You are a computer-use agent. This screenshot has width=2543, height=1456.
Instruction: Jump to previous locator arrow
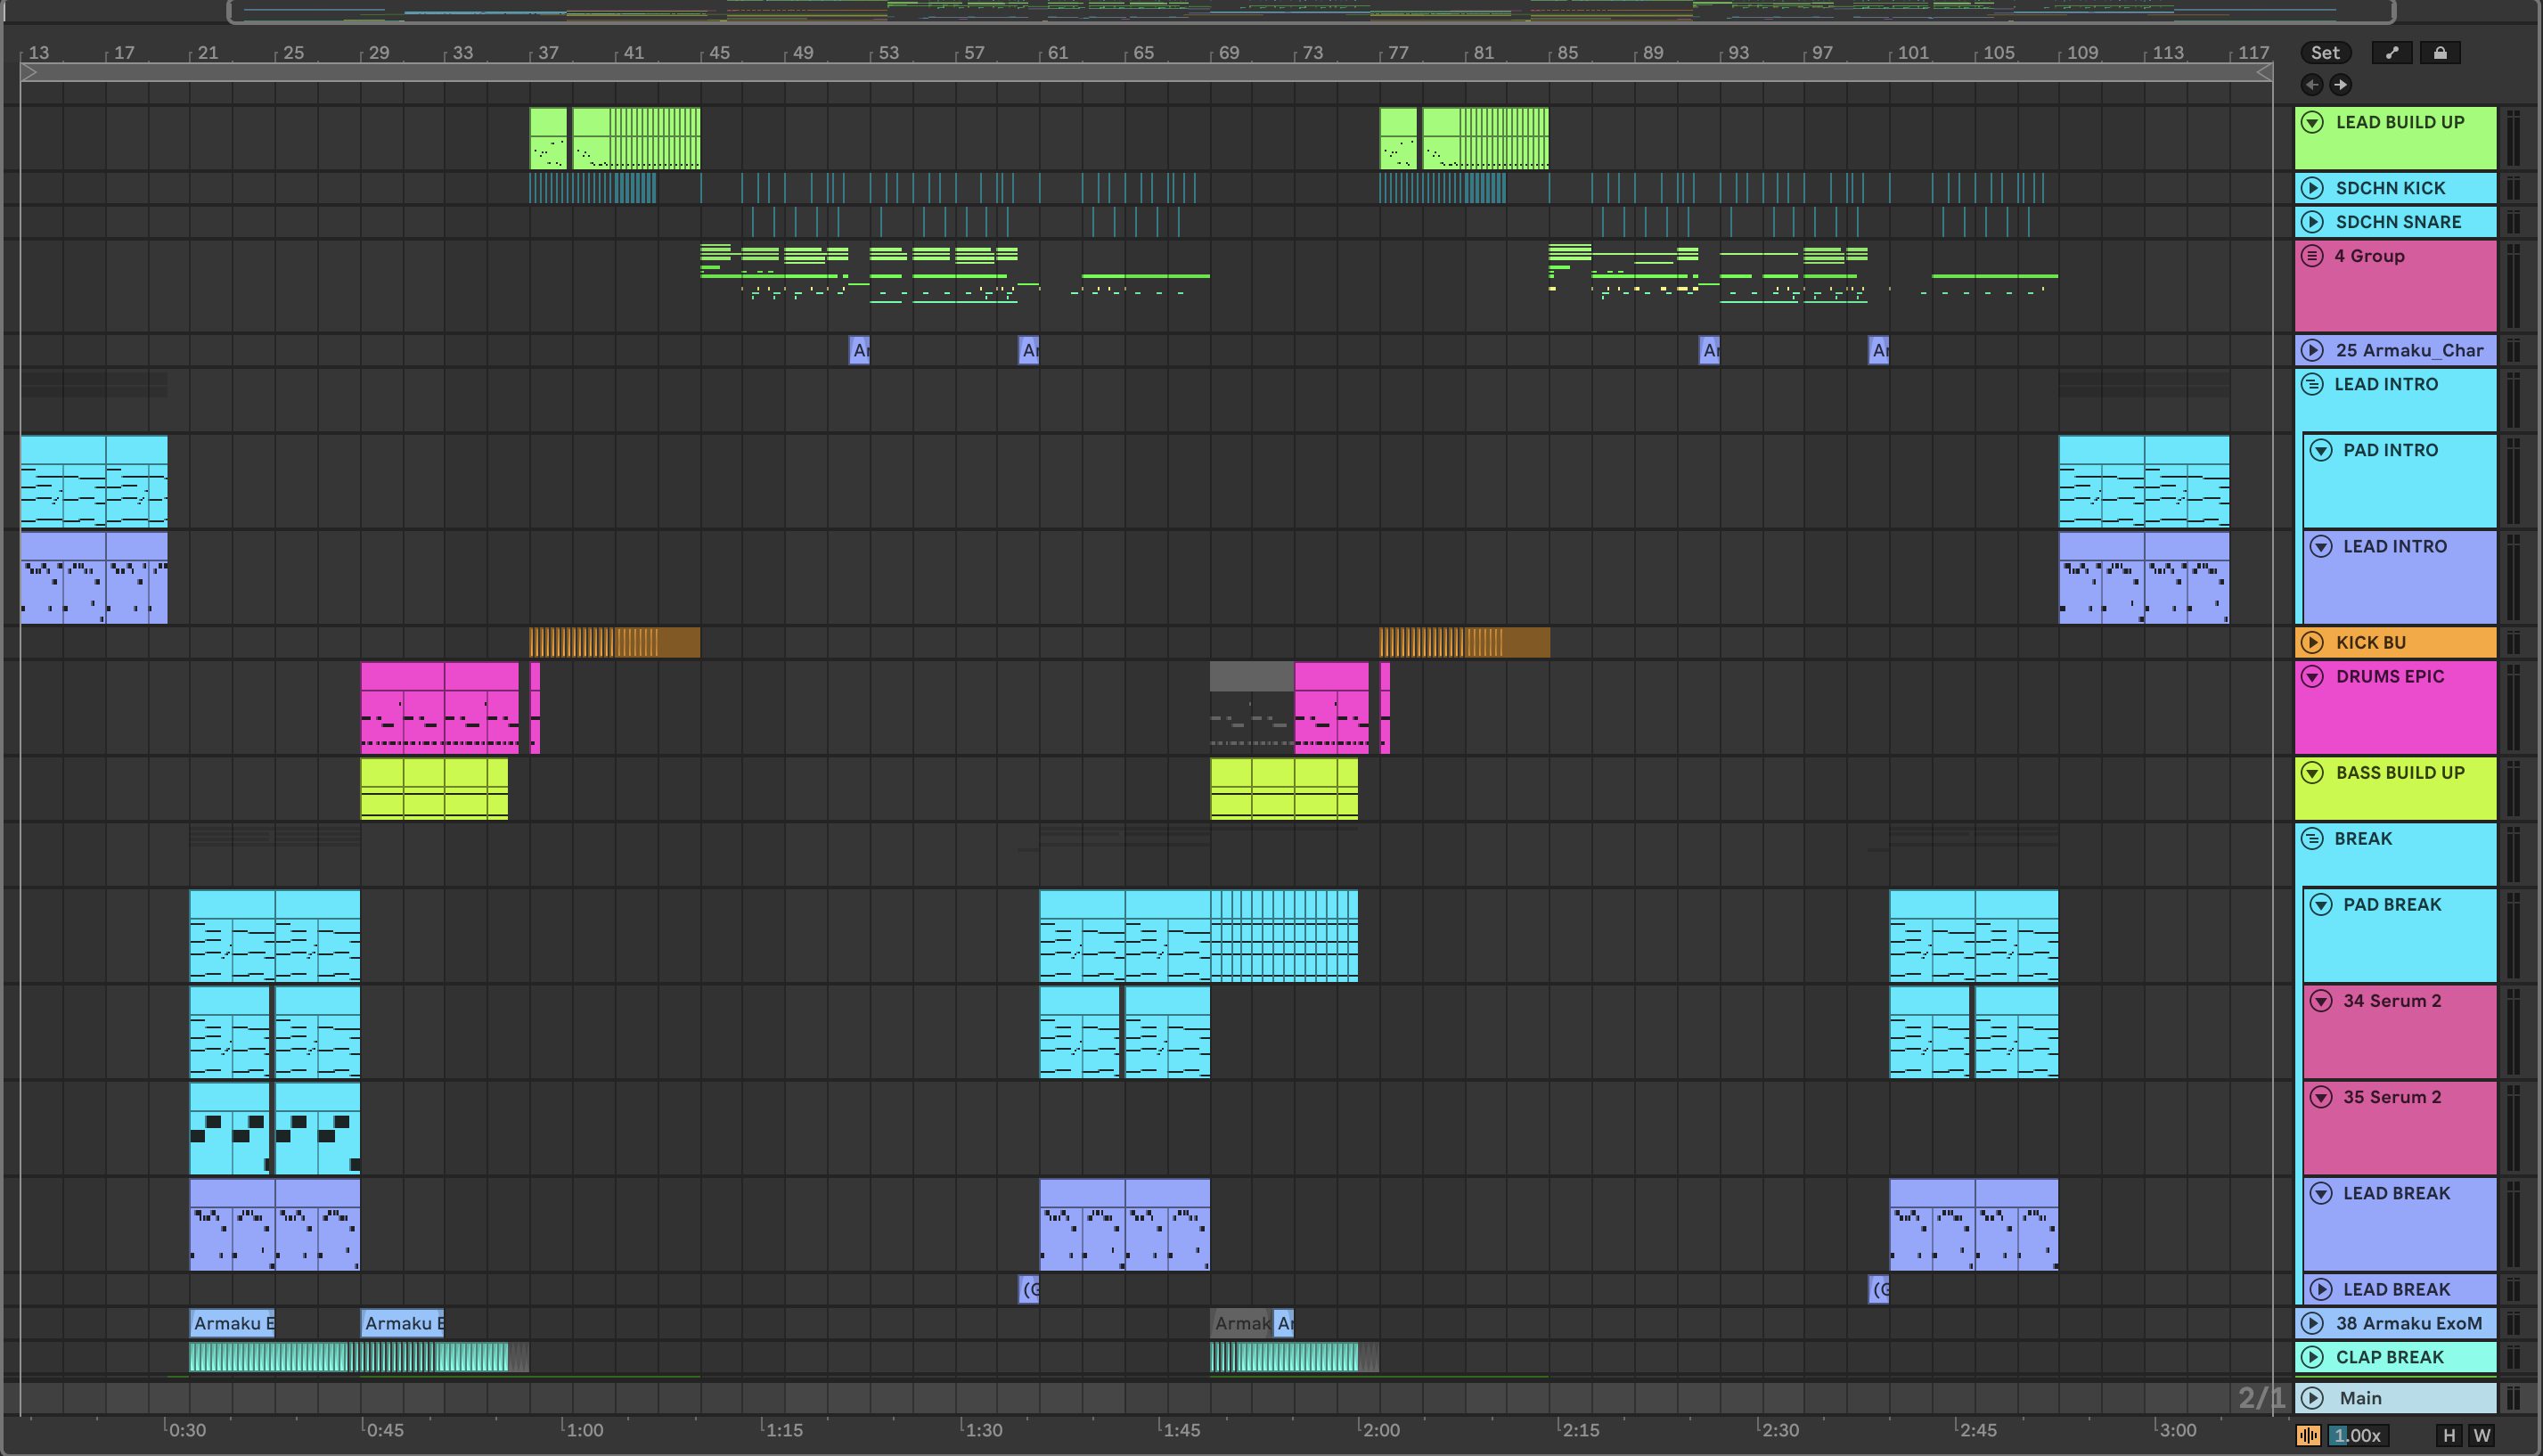click(x=2312, y=85)
